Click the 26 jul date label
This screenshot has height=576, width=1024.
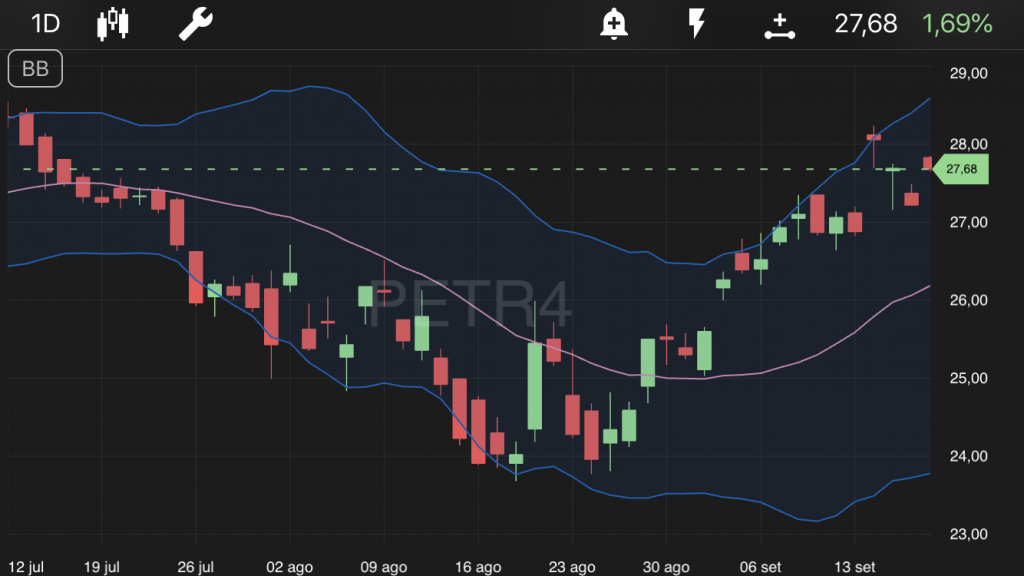pos(195,567)
